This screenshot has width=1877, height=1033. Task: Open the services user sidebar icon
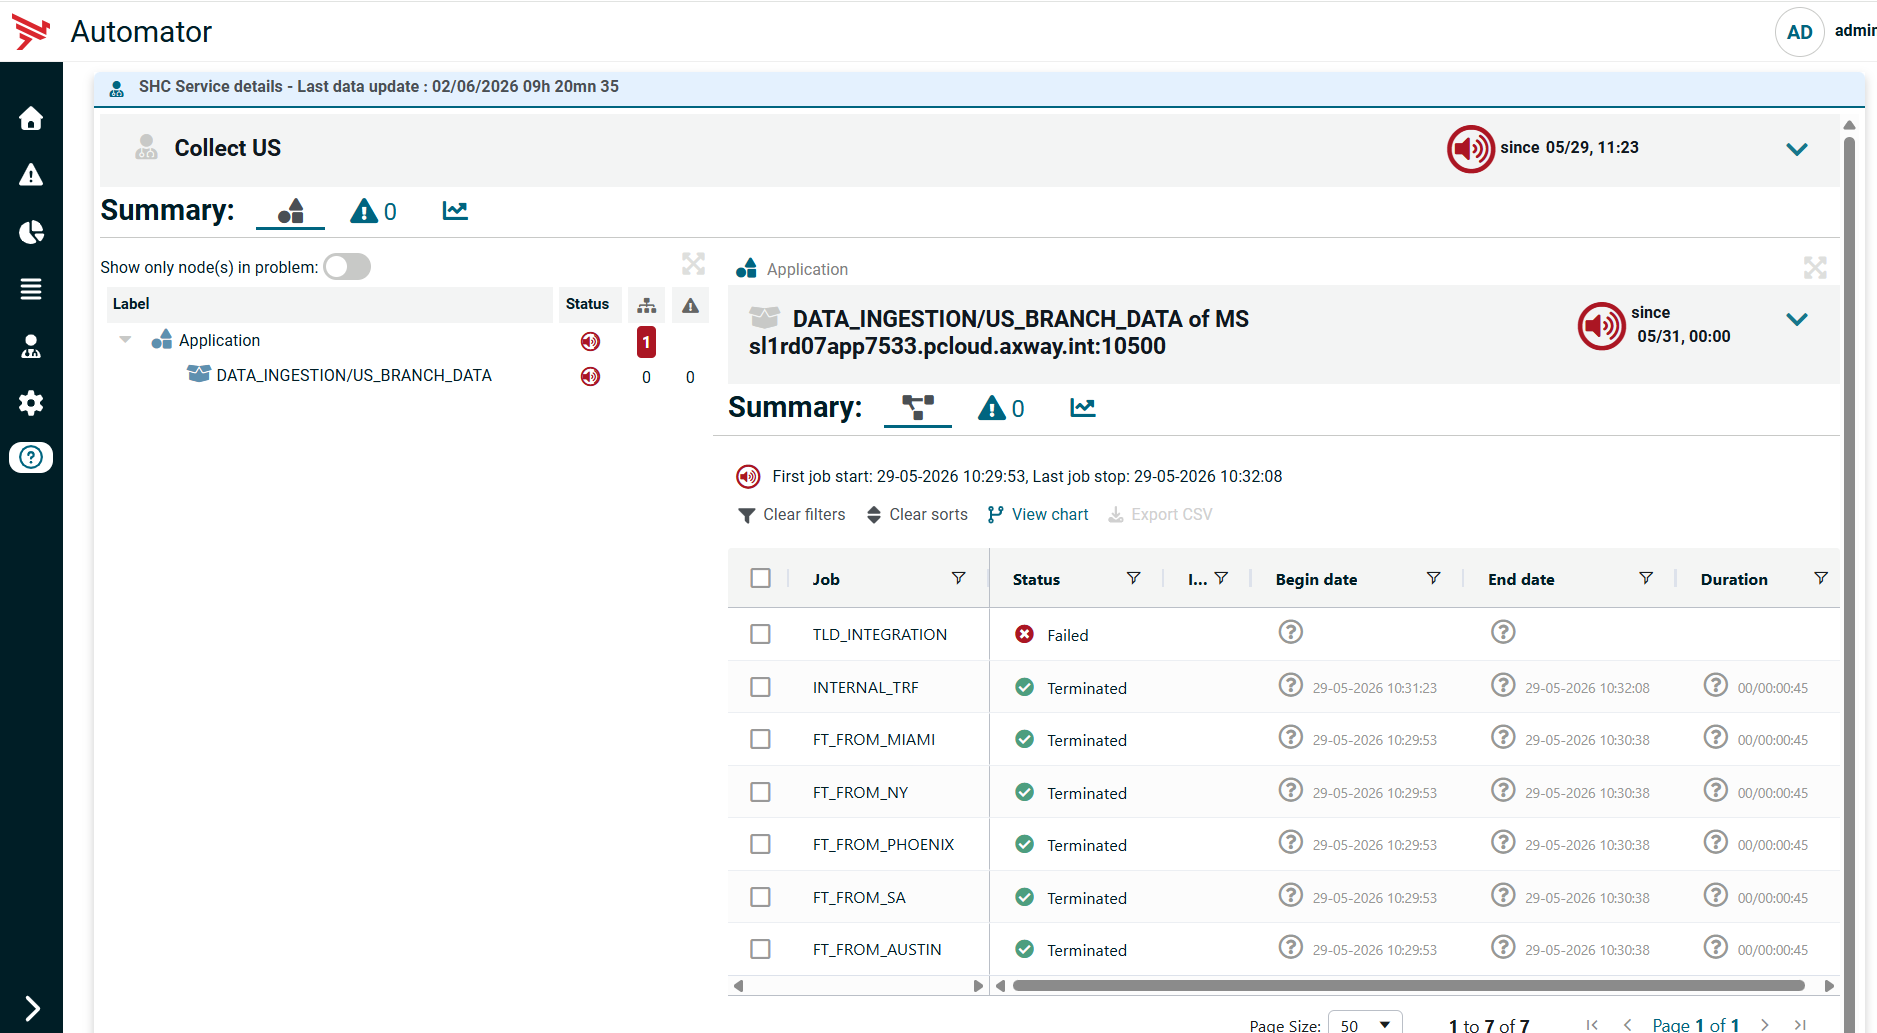(x=31, y=346)
